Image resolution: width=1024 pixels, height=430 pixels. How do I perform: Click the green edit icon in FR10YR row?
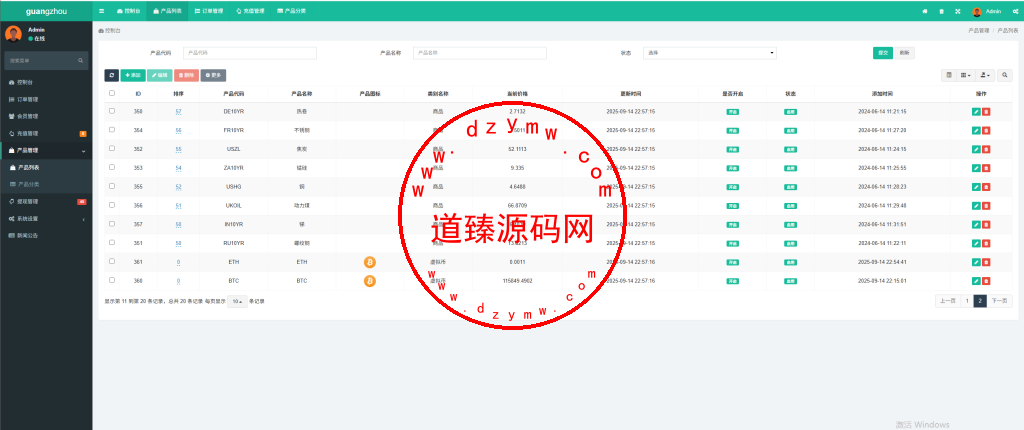click(x=976, y=131)
